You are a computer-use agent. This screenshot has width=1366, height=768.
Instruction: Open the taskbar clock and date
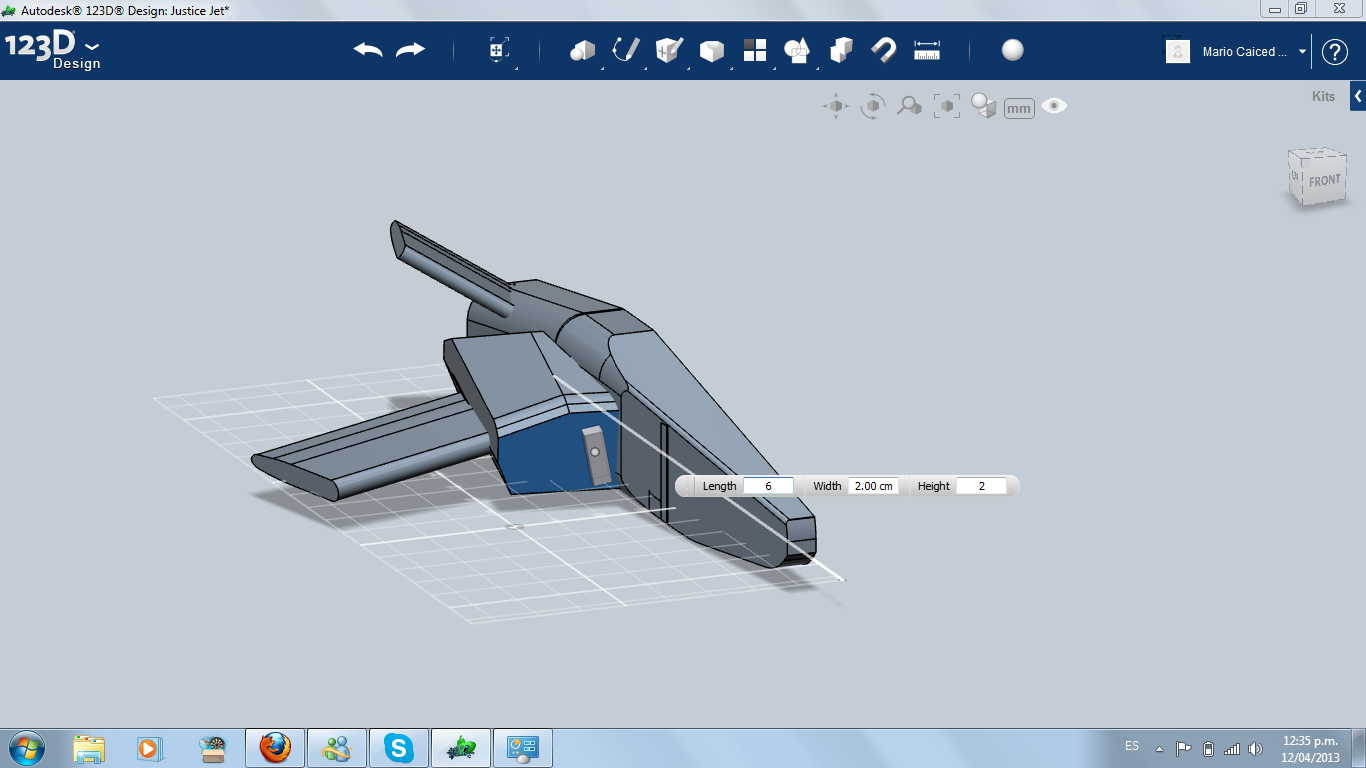[x=1310, y=748]
